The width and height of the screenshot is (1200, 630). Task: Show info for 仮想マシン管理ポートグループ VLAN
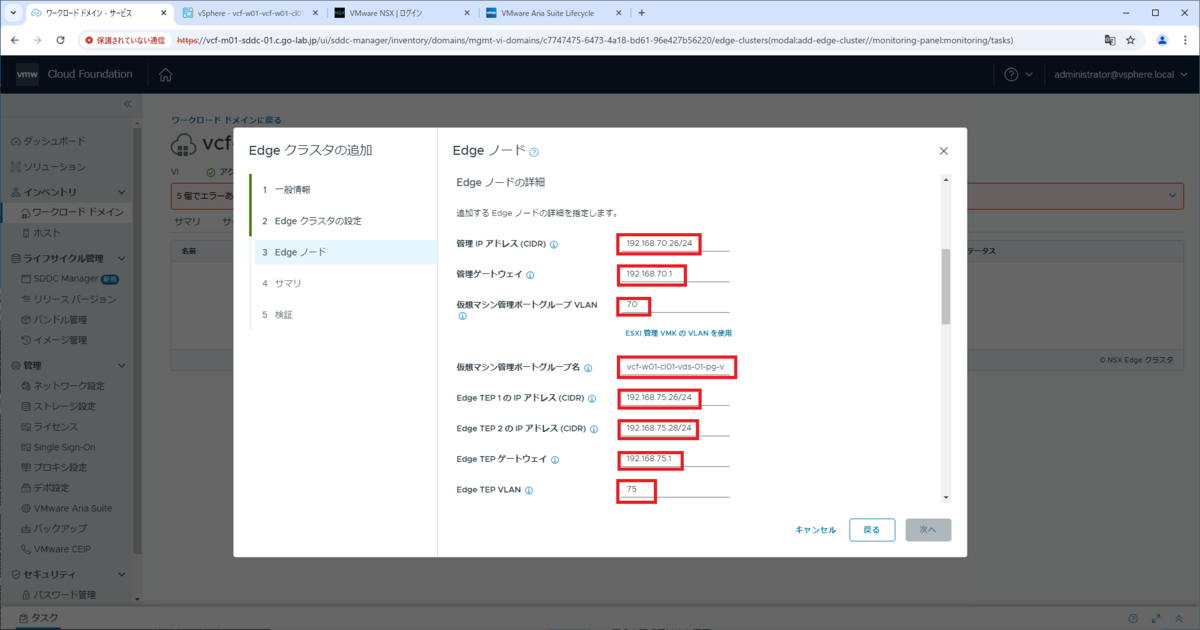point(462,316)
